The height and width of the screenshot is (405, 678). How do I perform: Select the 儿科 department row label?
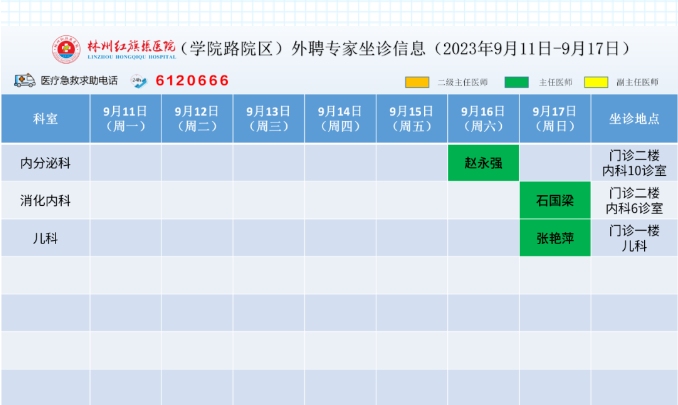pyautogui.click(x=45, y=238)
